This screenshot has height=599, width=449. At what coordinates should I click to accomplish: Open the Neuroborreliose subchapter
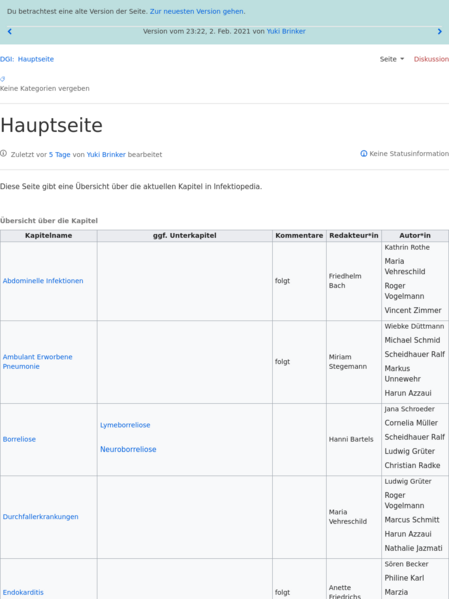(x=128, y=450)
